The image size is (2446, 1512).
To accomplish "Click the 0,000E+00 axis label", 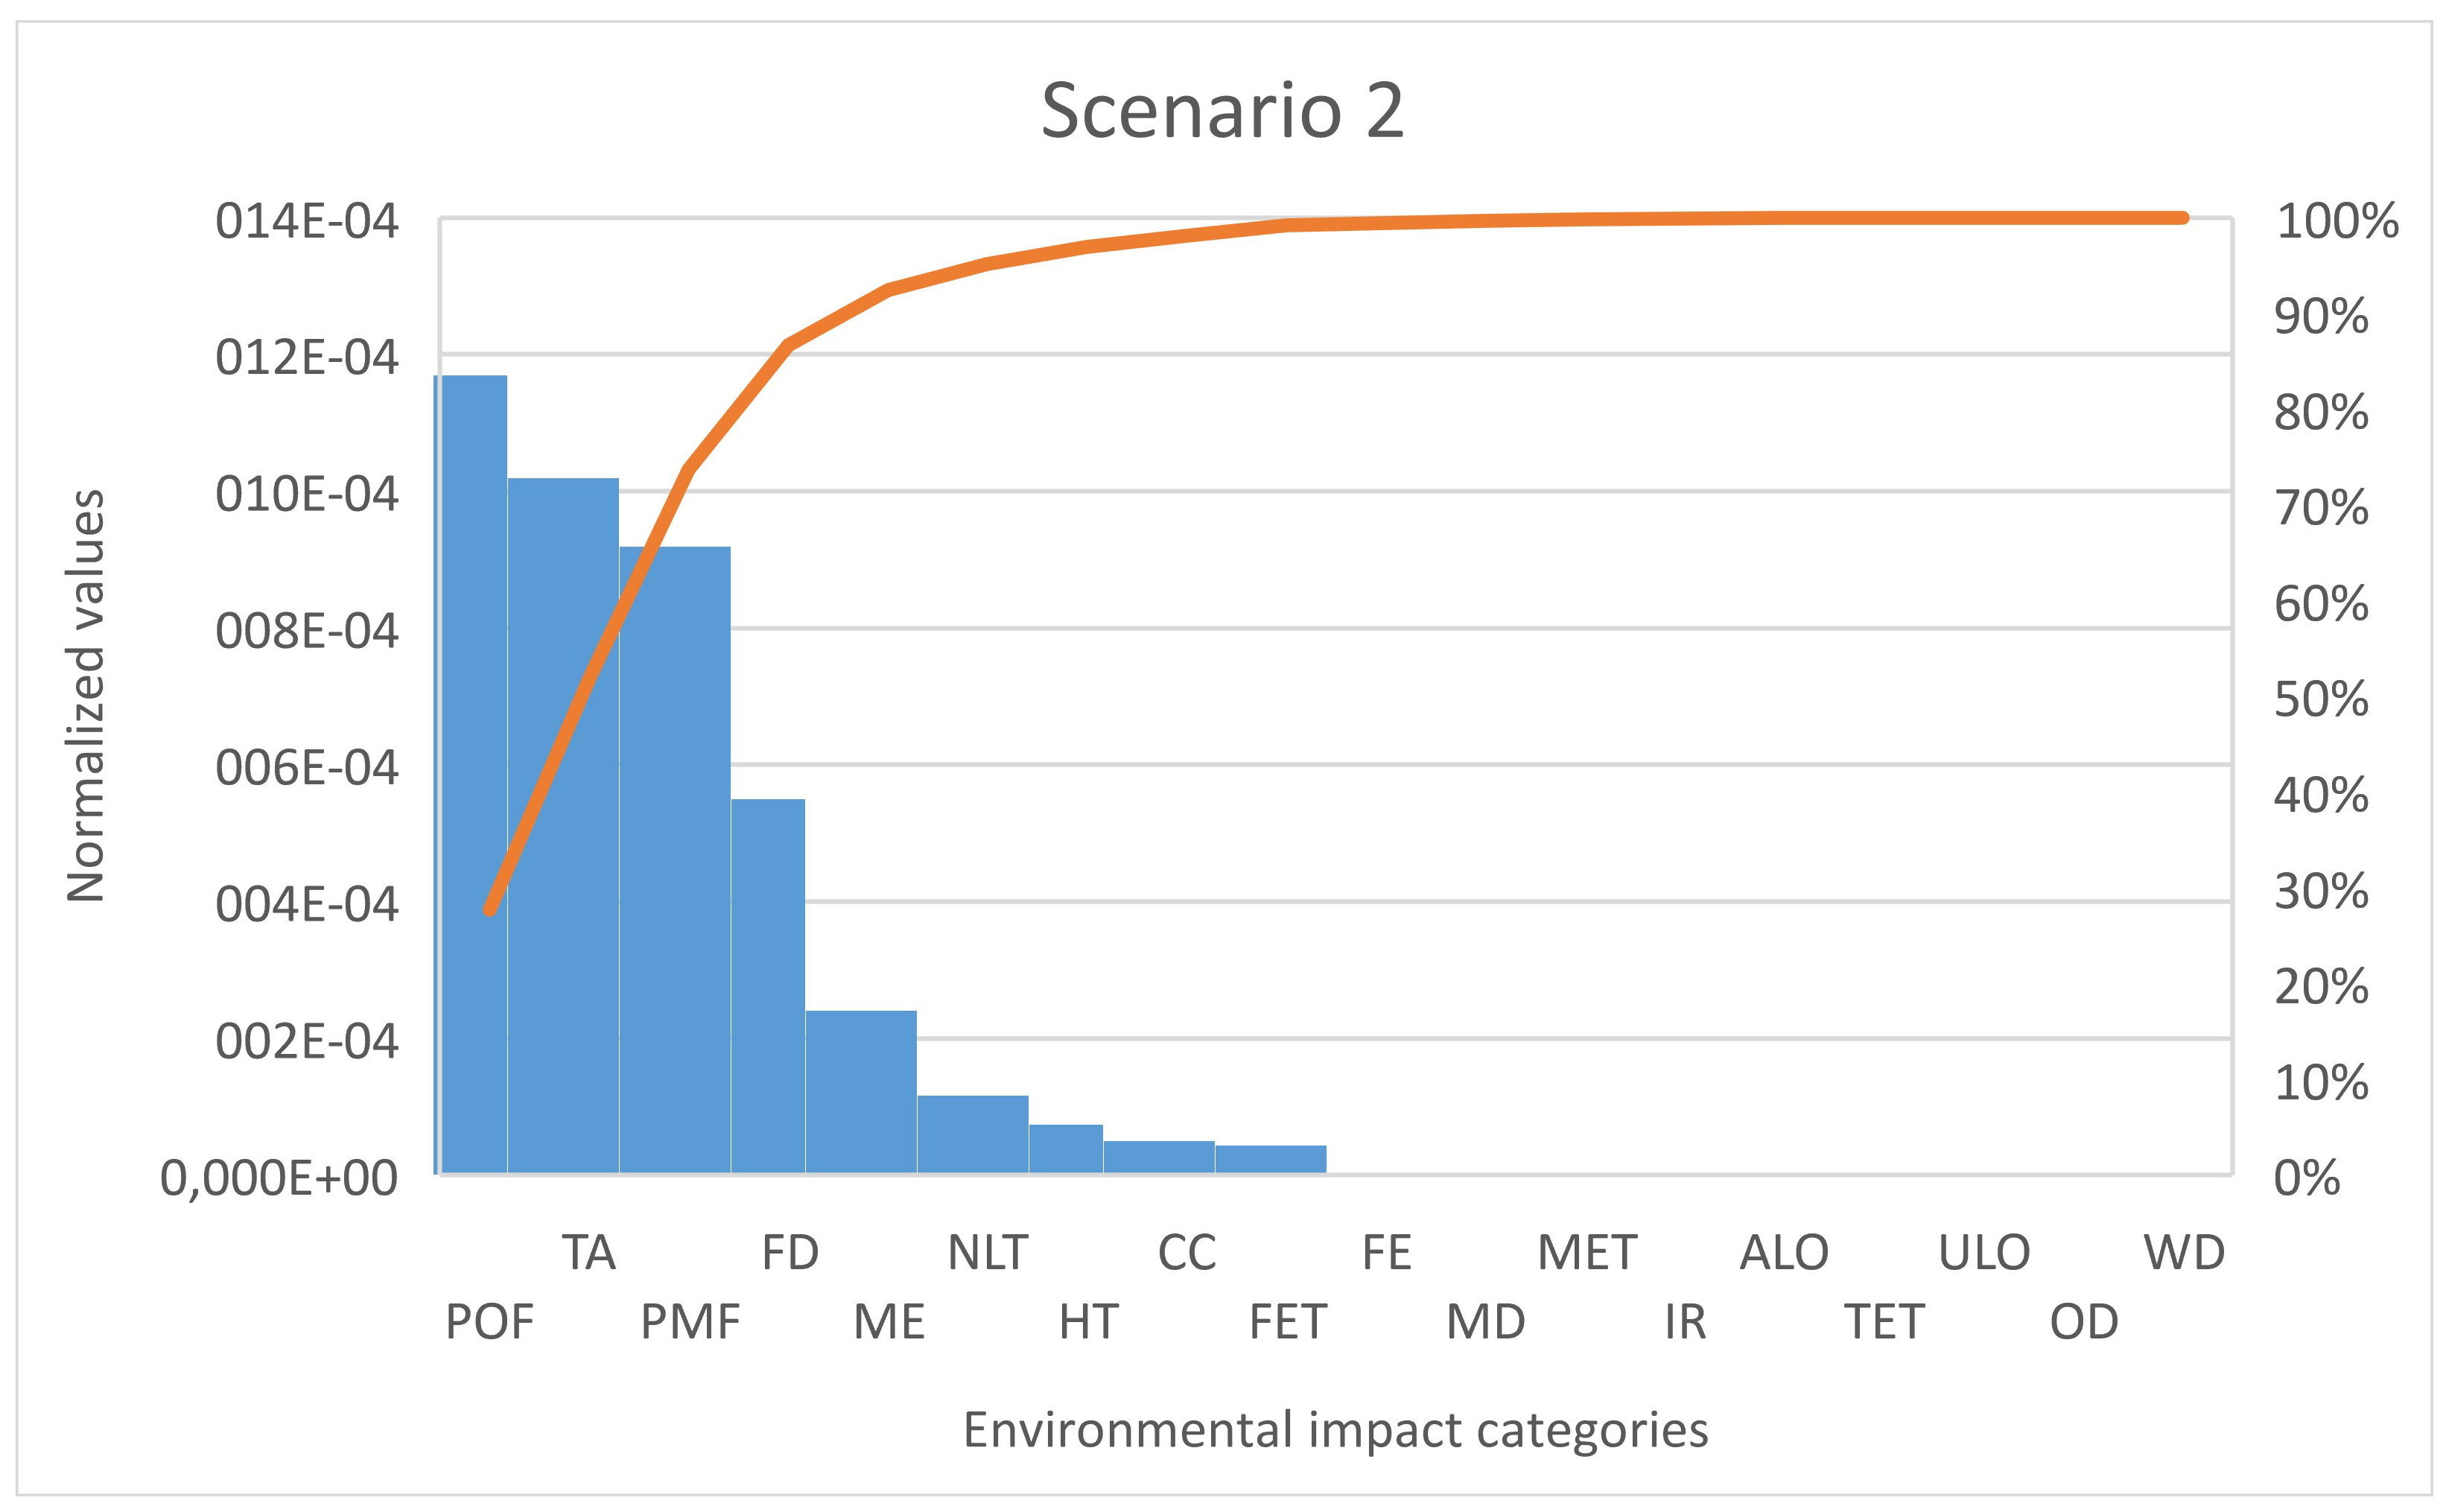I will tap(279, 1179).
